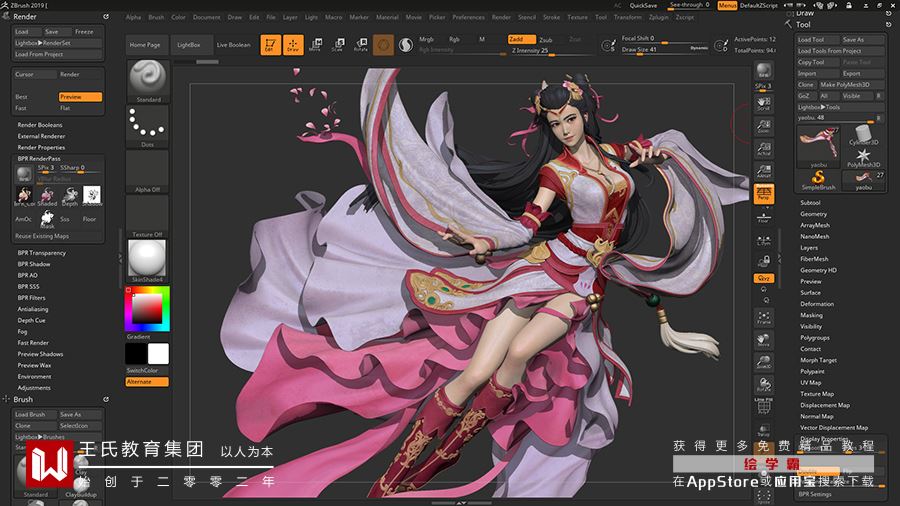Expand BPR Transparency settings
The width and height of the screenshot is (900, 506).
42,253
